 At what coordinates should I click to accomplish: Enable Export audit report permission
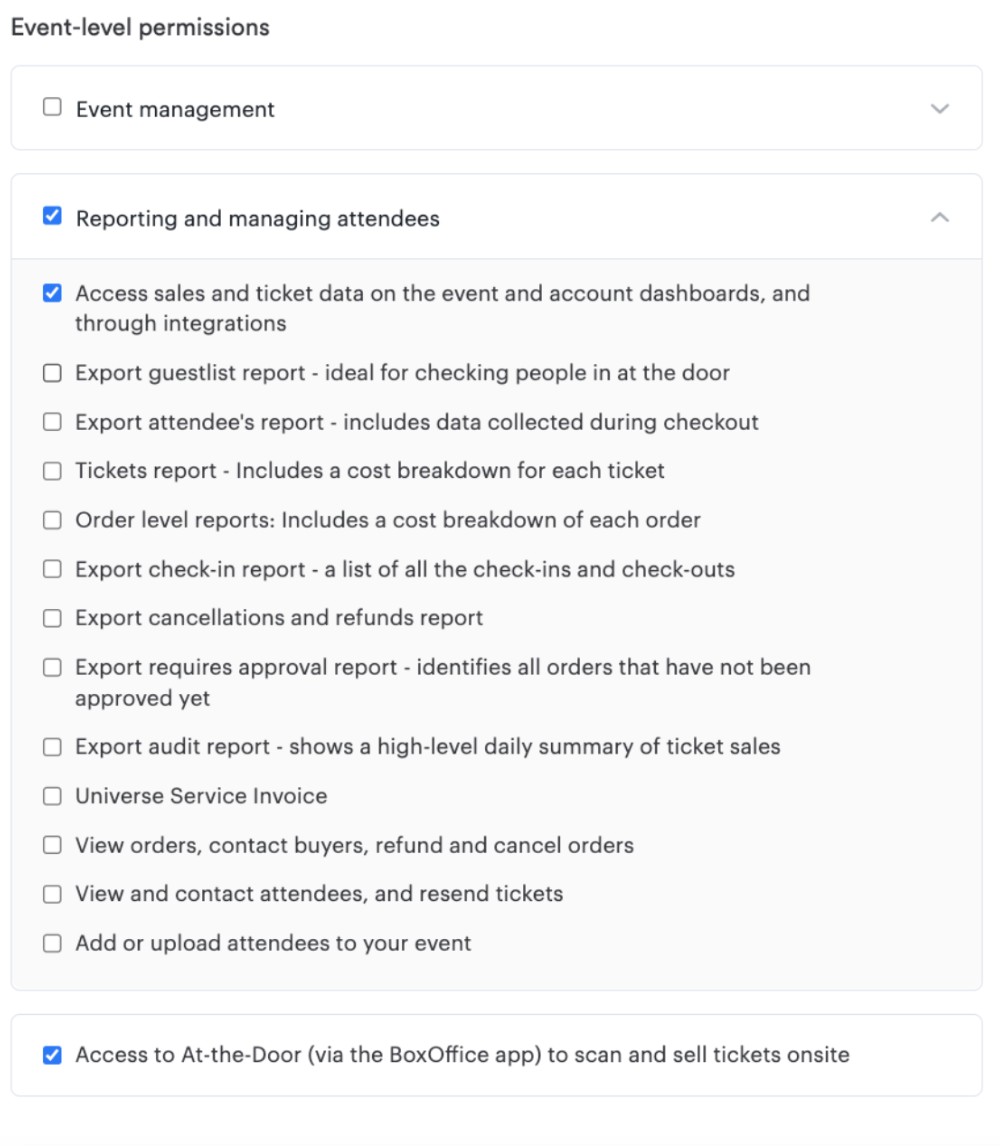[x=52, y=747]
